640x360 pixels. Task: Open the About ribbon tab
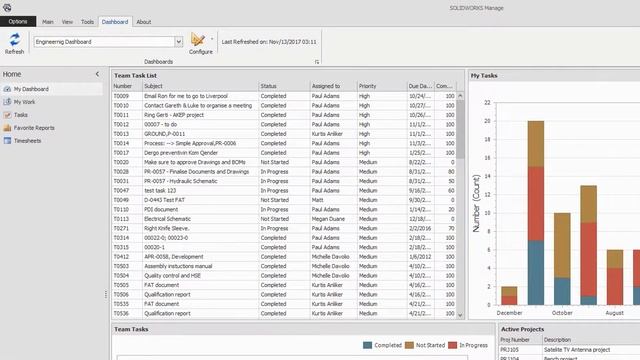(143, 22)
